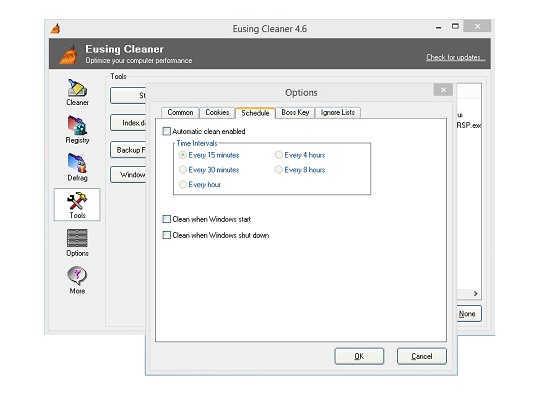Select Every 4 hours interval

tap(279, 155)
